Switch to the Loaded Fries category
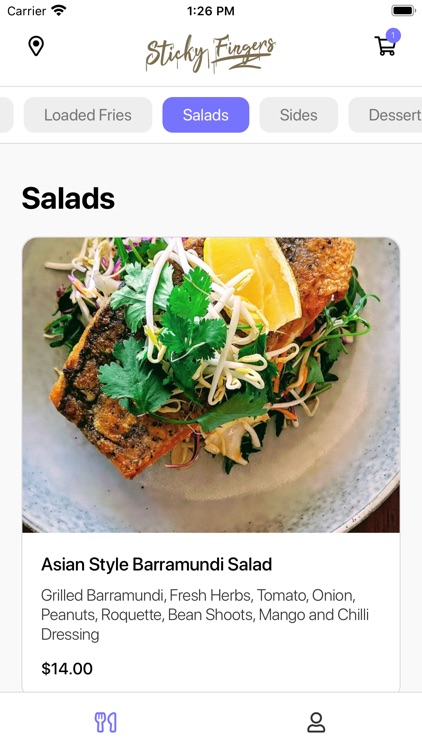The width and height of the screenshot is (422, 750). [x=88, y=115]
